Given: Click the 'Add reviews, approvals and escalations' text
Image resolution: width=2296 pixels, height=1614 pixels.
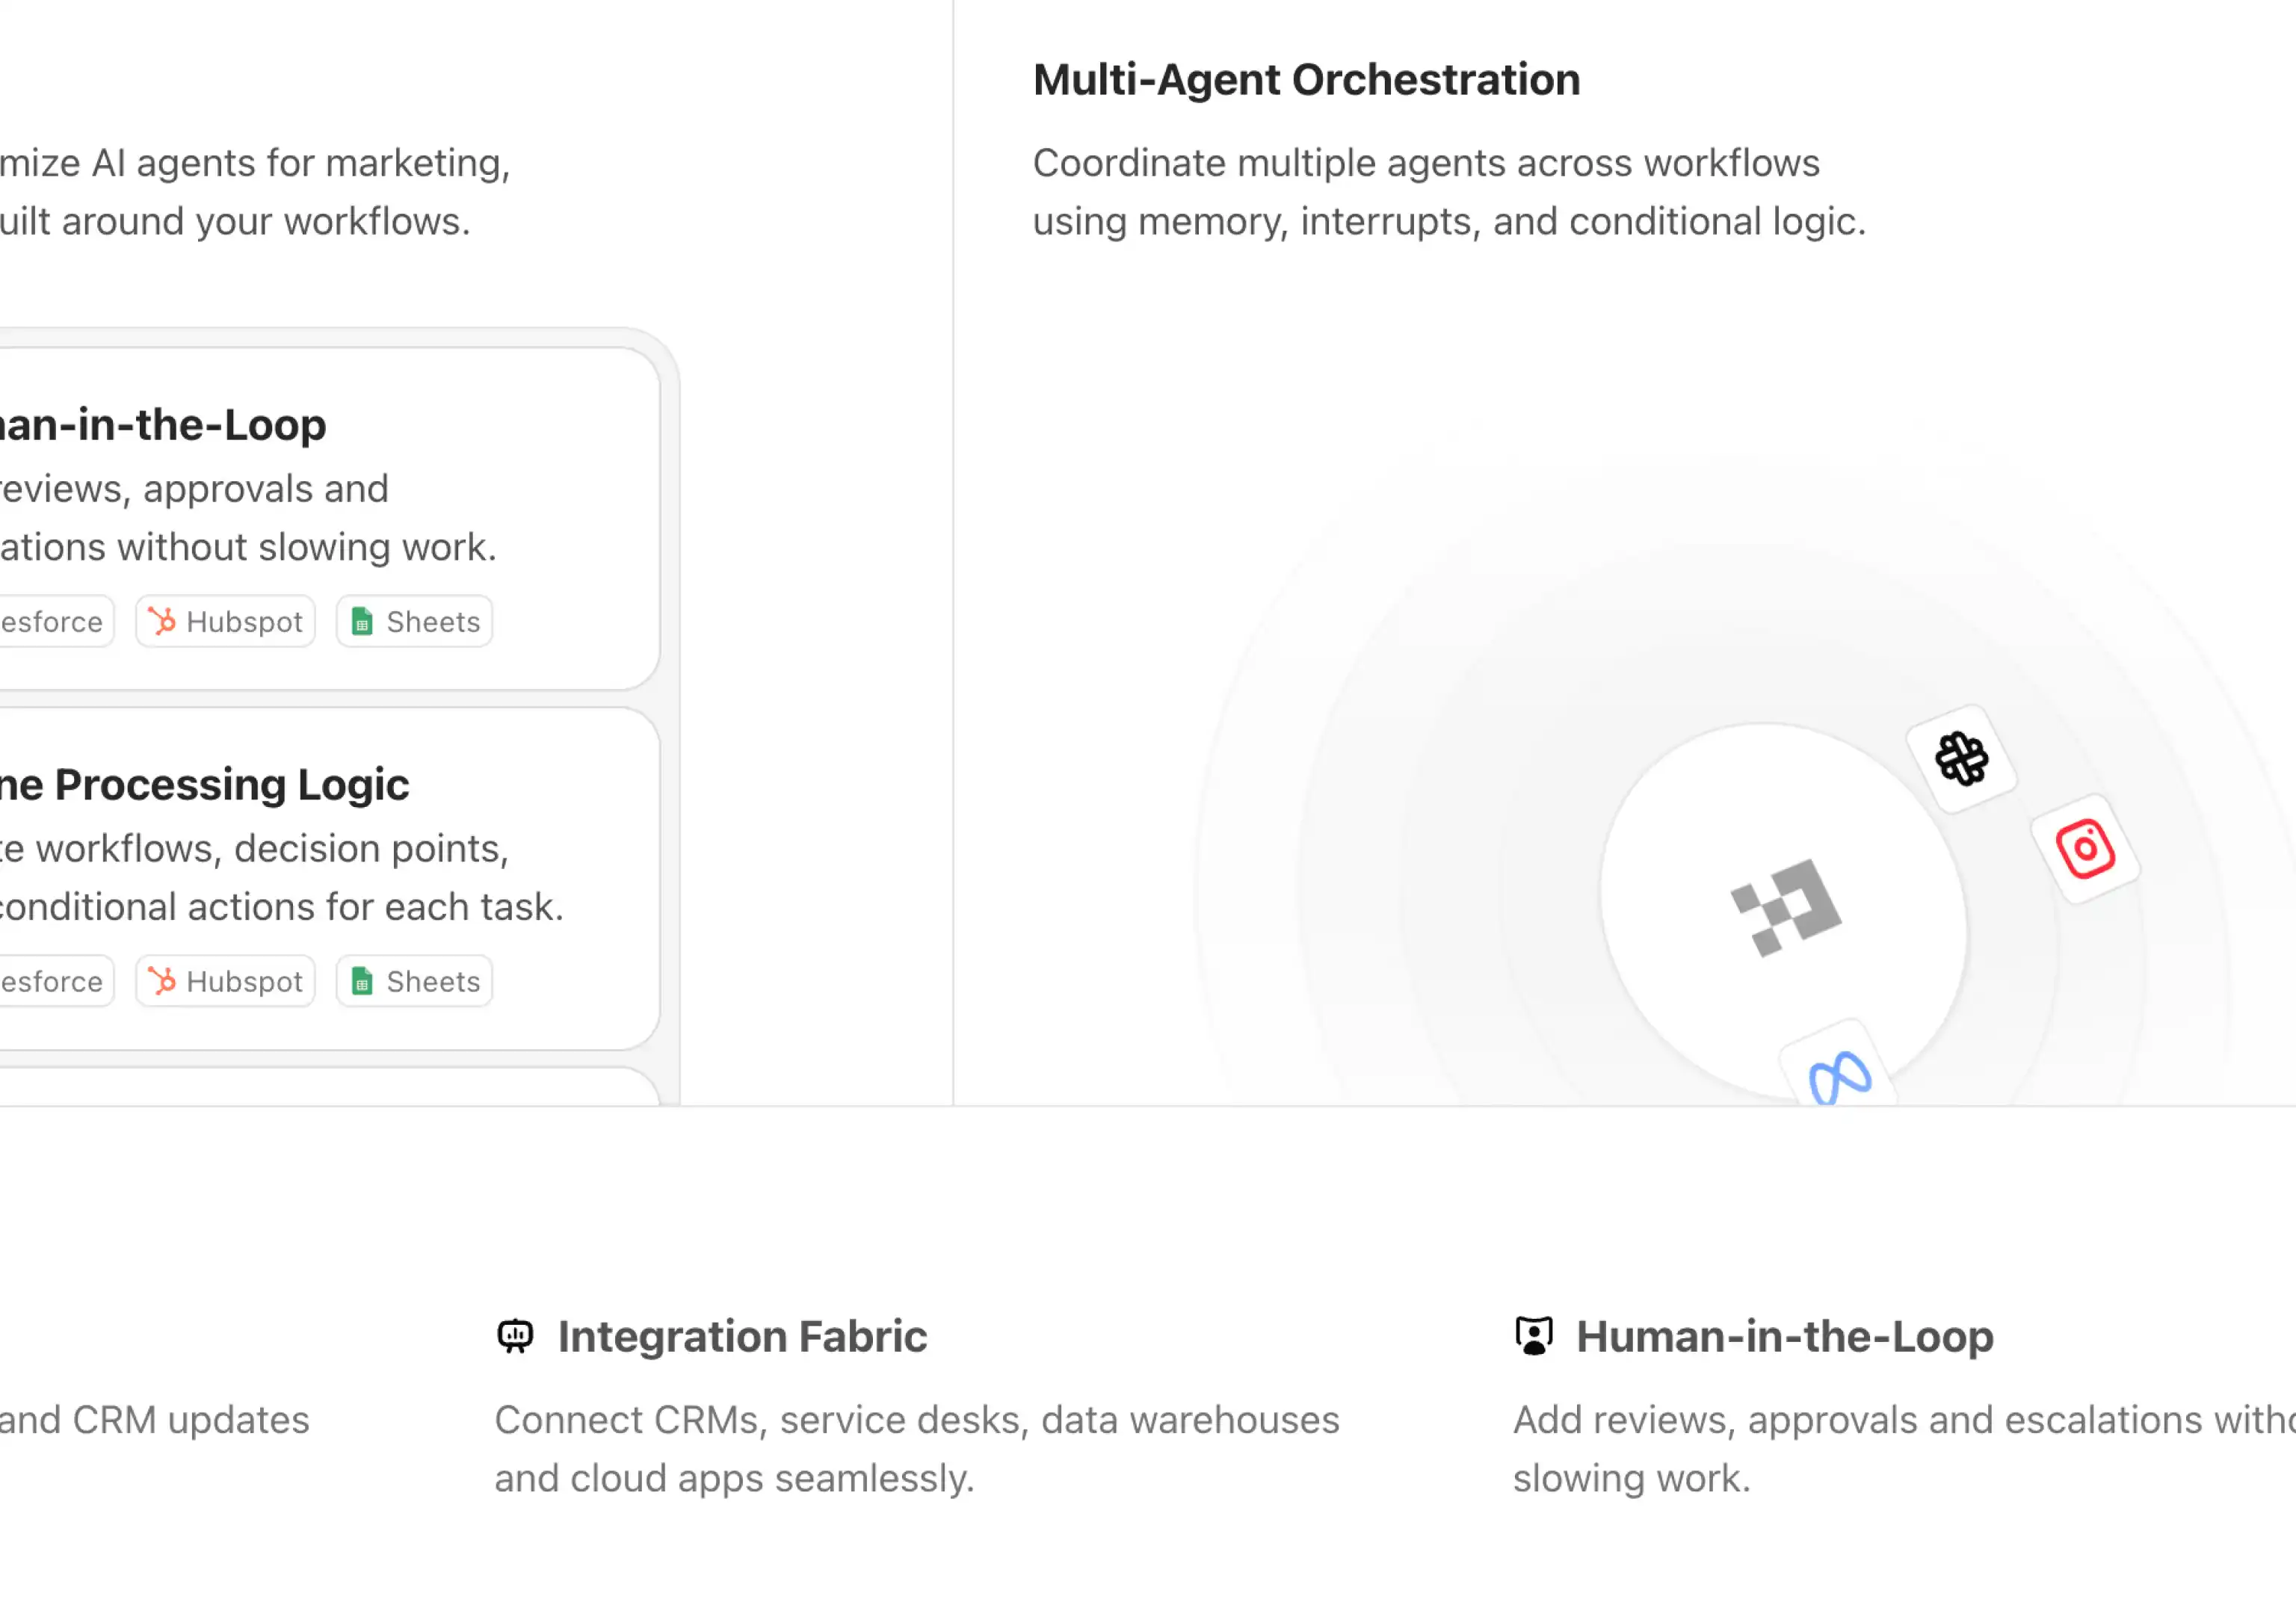Looking at the screenshot, I should pyautogui.click(x=1900, y=1421).
